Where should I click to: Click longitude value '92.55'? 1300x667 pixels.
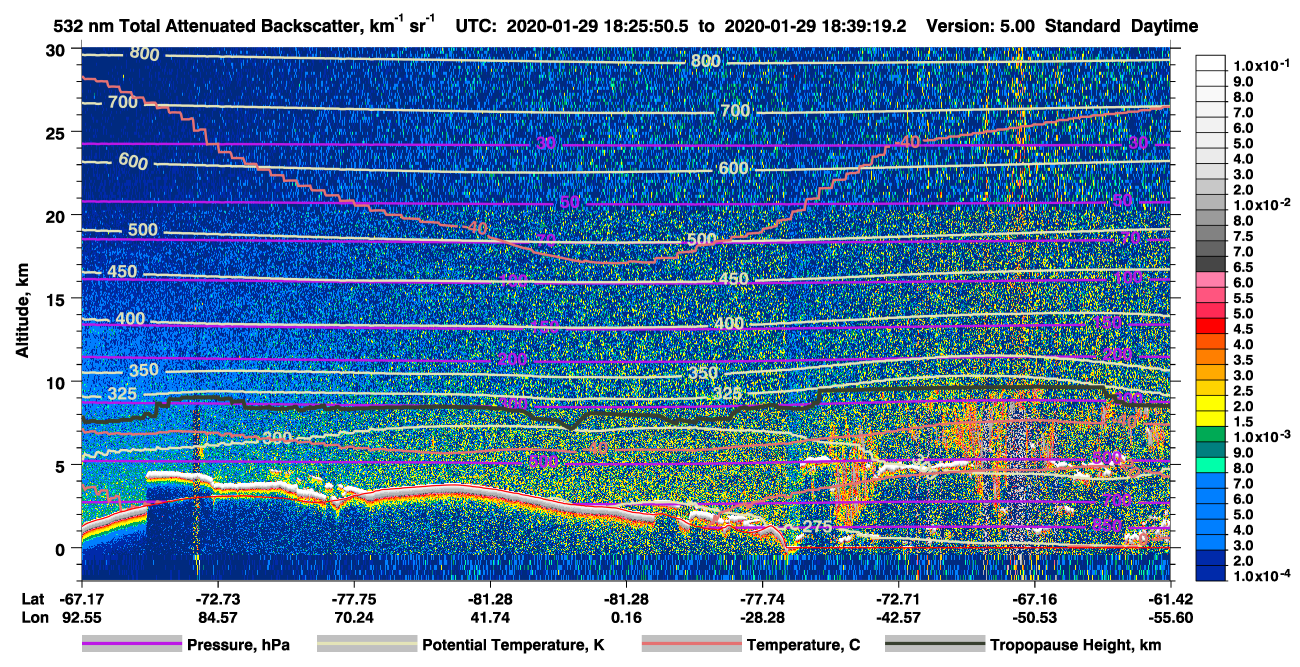pyautogui.click(x=82, y=618)
